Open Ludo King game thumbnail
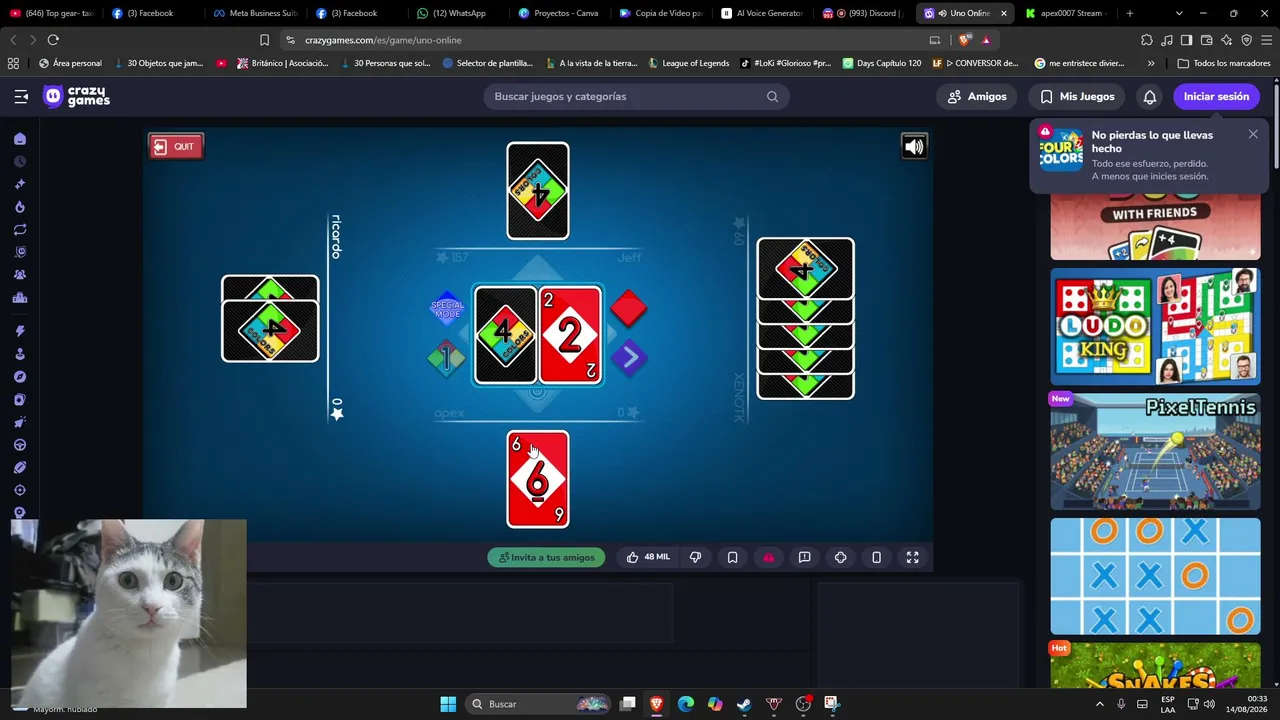The width and height of the screenshot is (1280, 720). [x=1155, y=326]
